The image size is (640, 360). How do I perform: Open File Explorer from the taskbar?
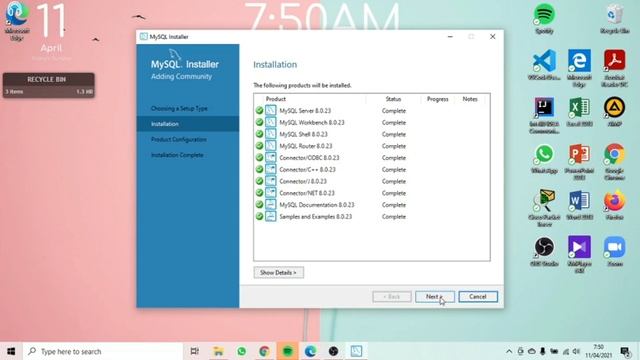click(218, 351)
